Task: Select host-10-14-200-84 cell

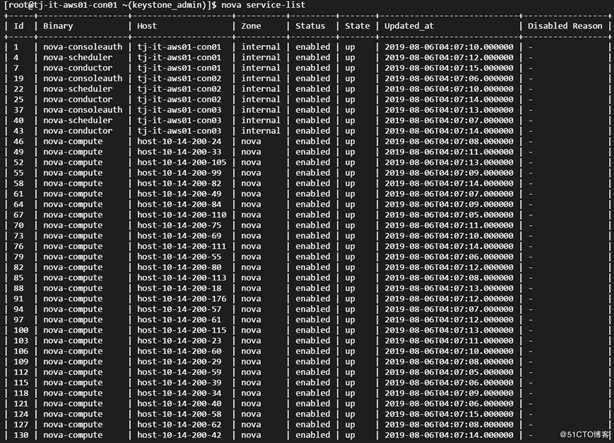Action: [179, 204]
